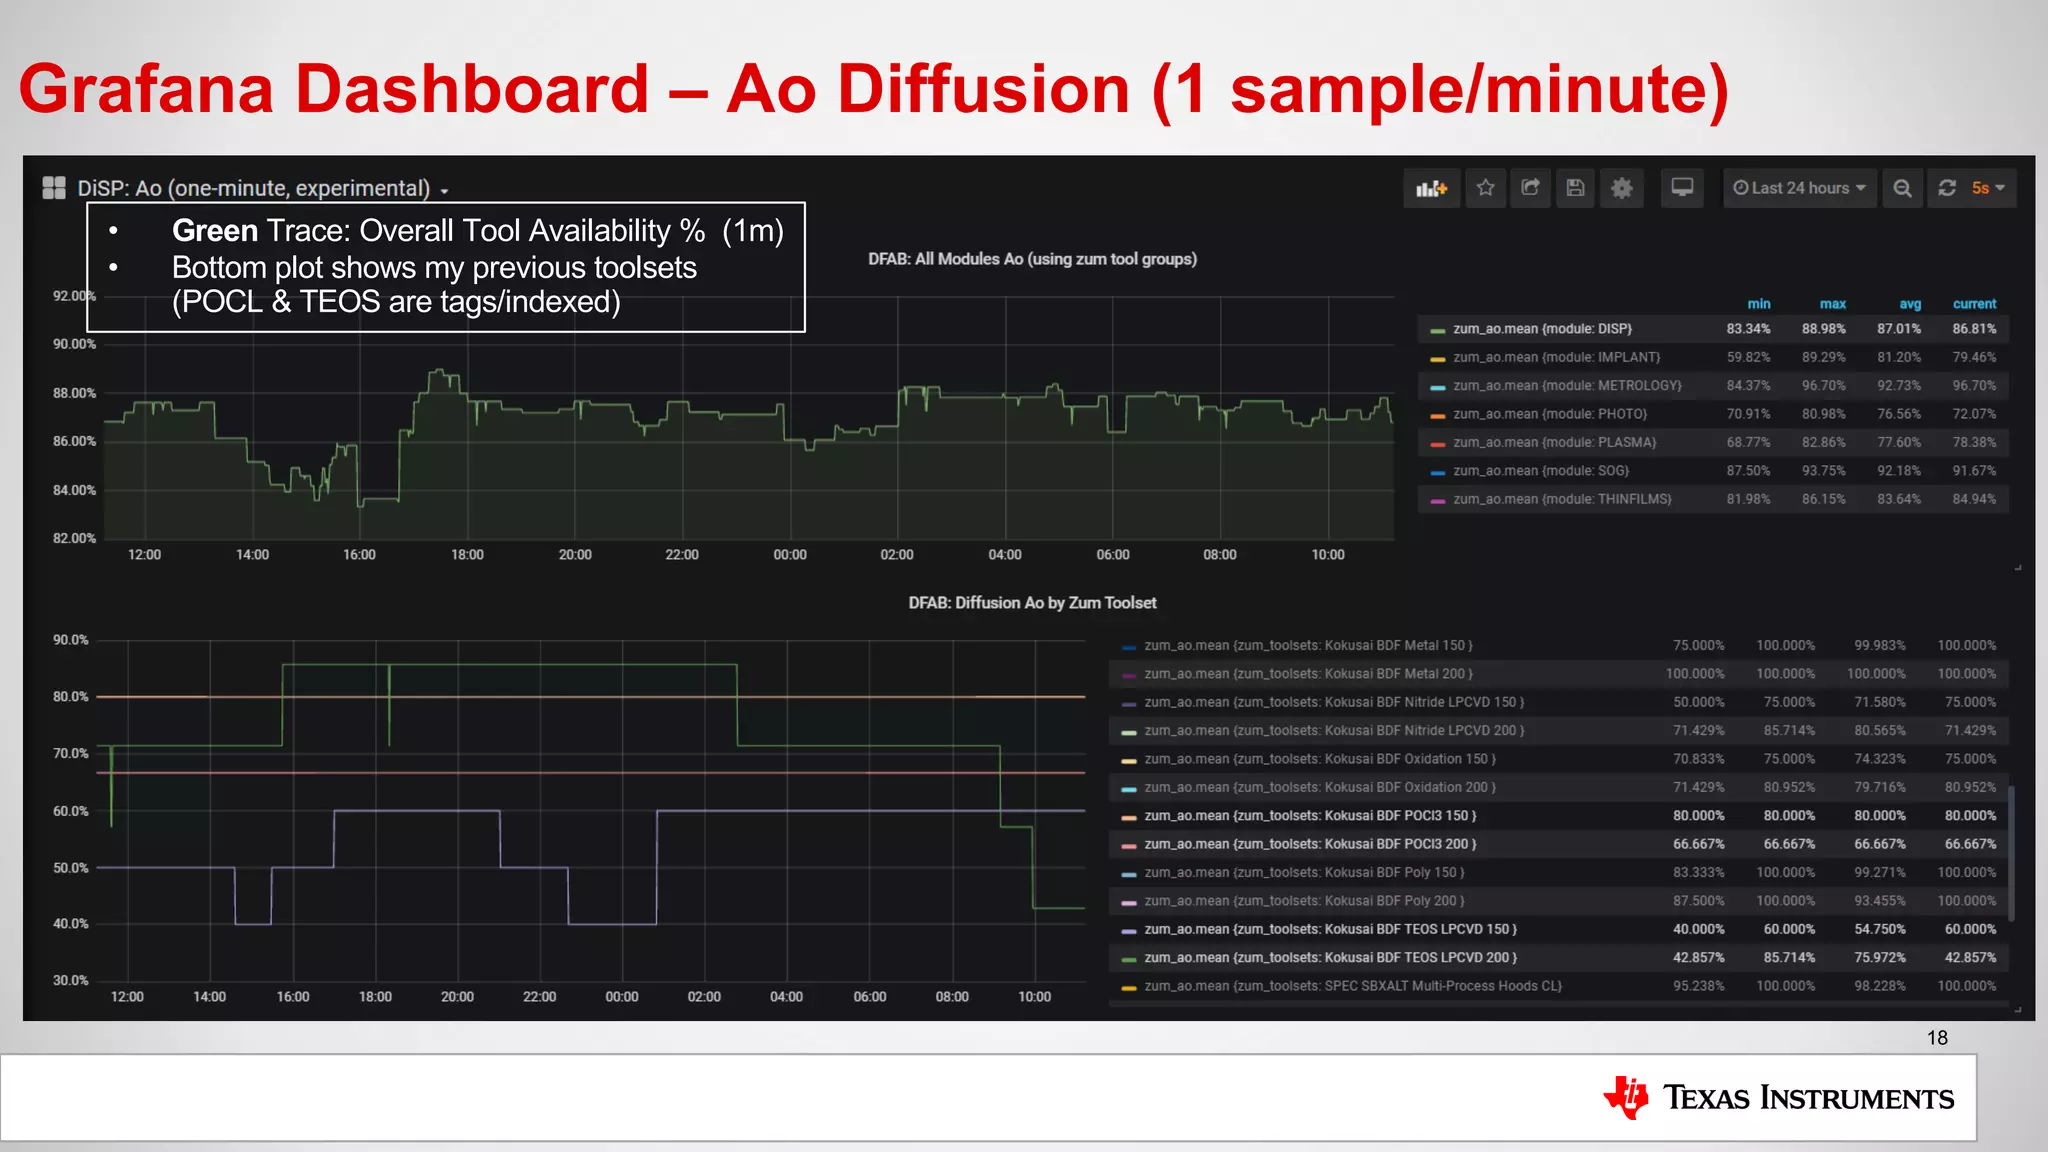
Task: Open DFAB: All Modules Ao panel title menu
Action: (x=1032, y=259)
